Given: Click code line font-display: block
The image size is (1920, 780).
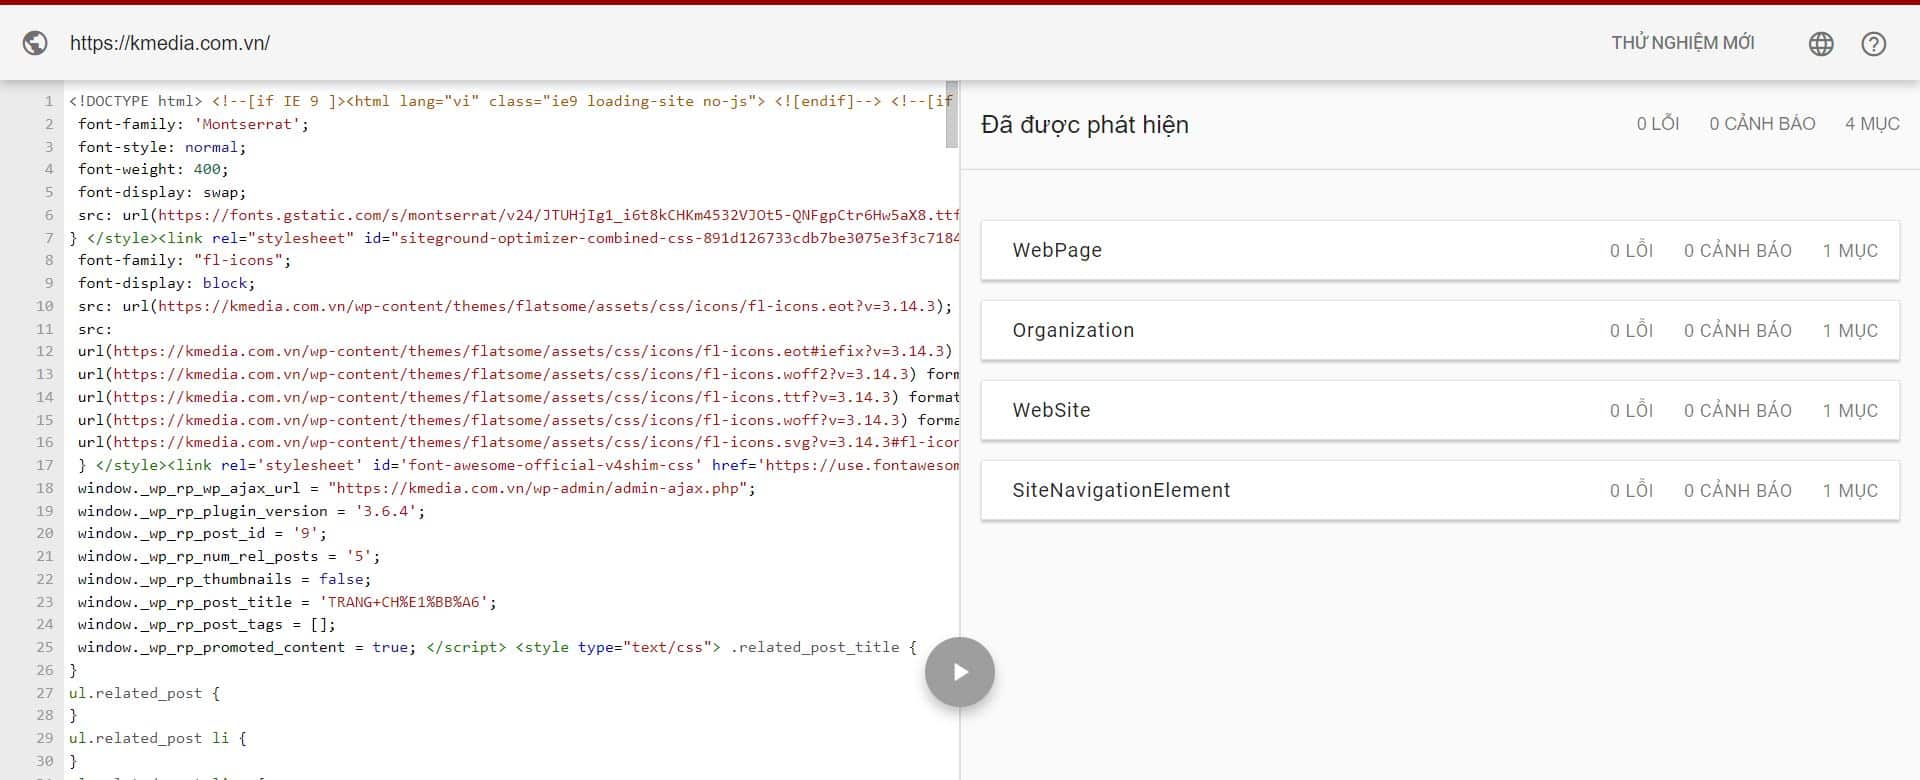Looking at the screenshot, I should pos(167,283).
